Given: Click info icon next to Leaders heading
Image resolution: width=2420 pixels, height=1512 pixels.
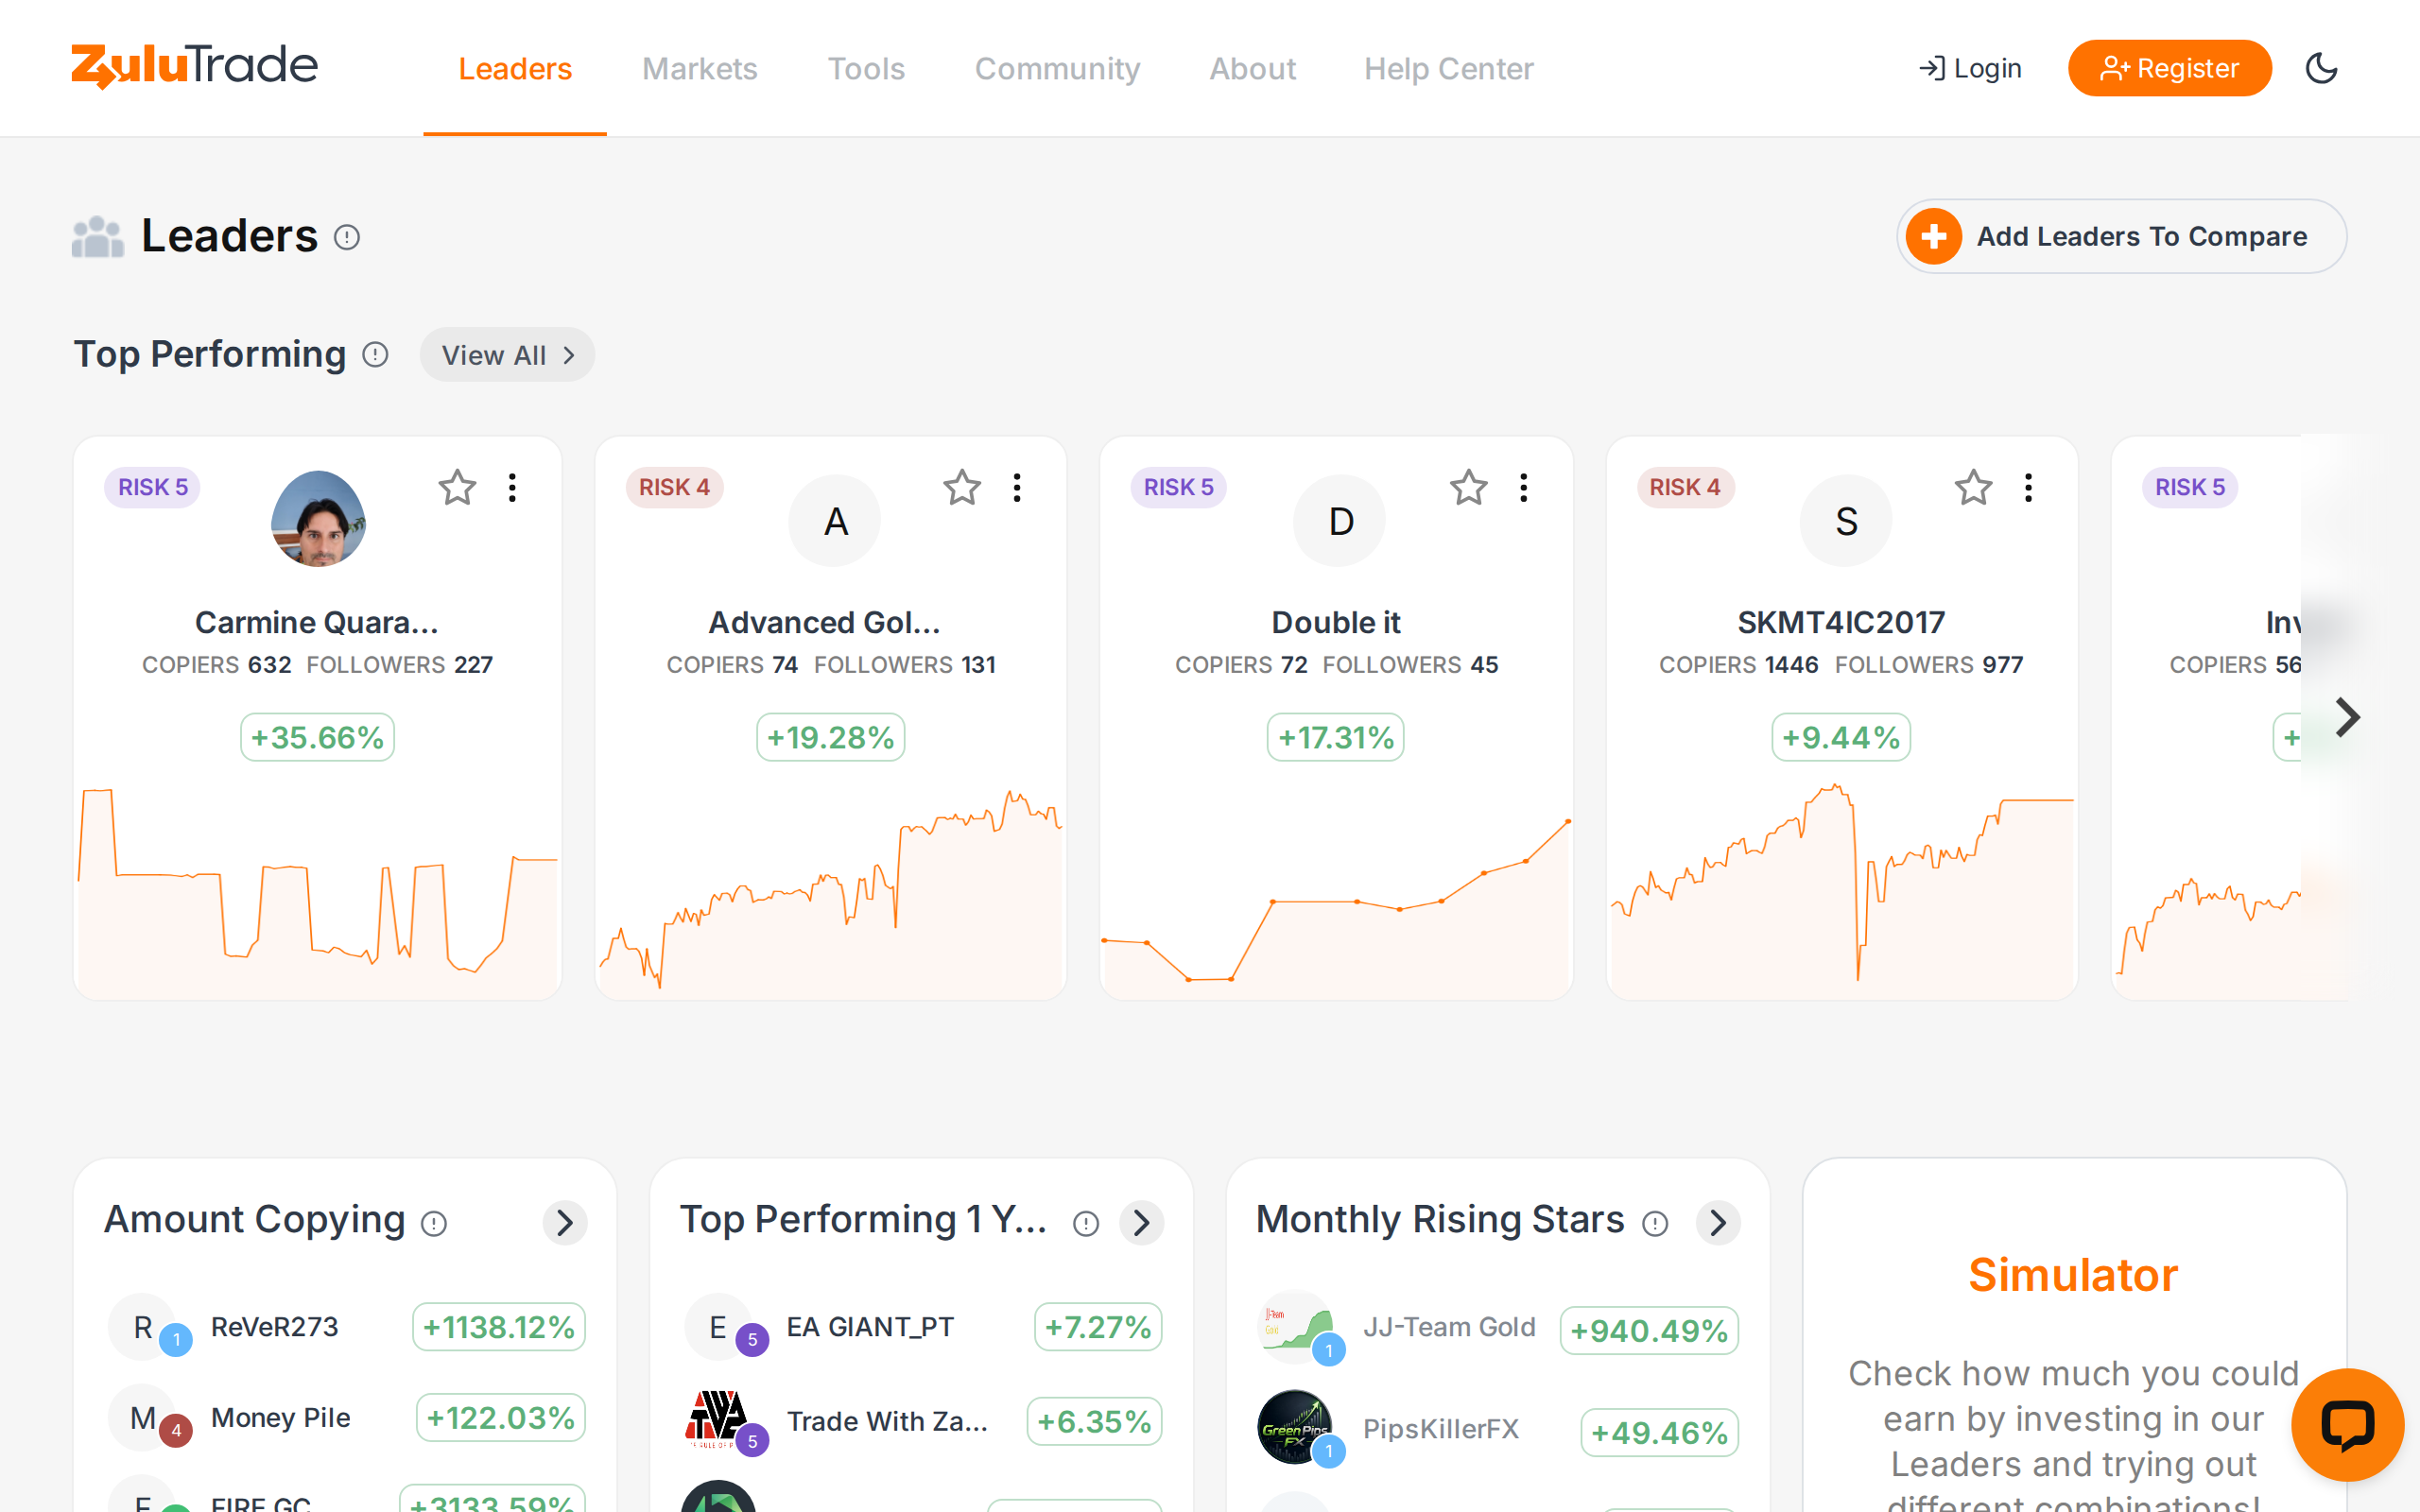Looking at the screenshot, I should pos(347,237).
